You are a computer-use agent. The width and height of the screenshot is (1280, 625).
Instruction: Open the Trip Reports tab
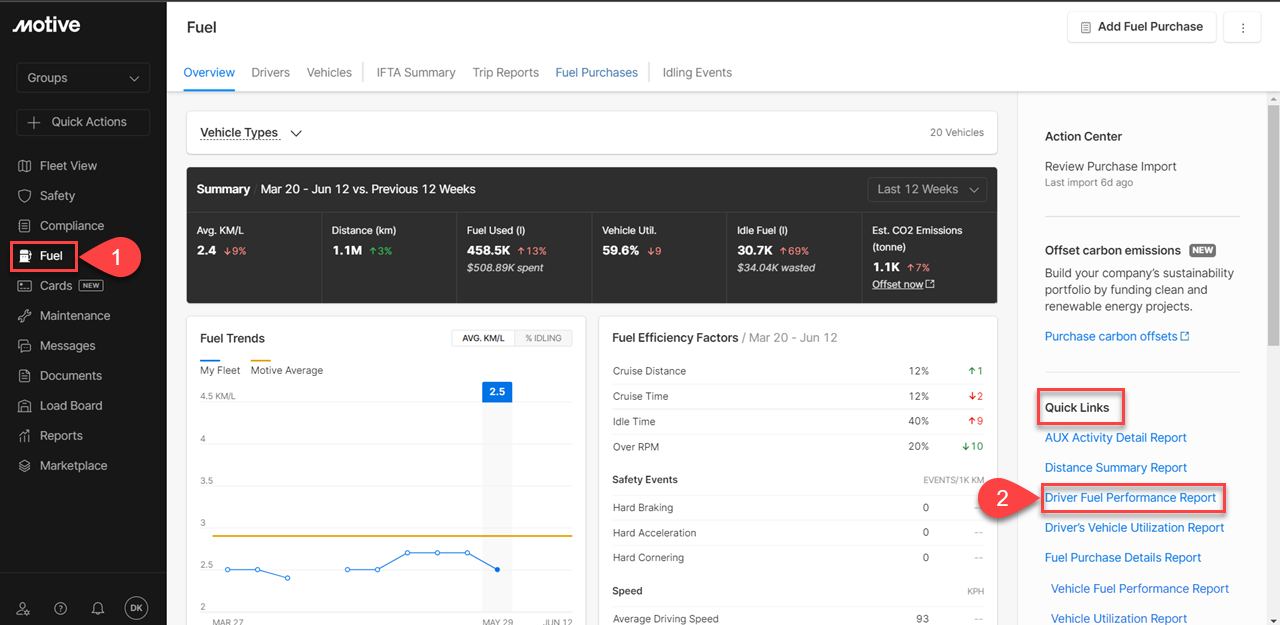(506, 73)
